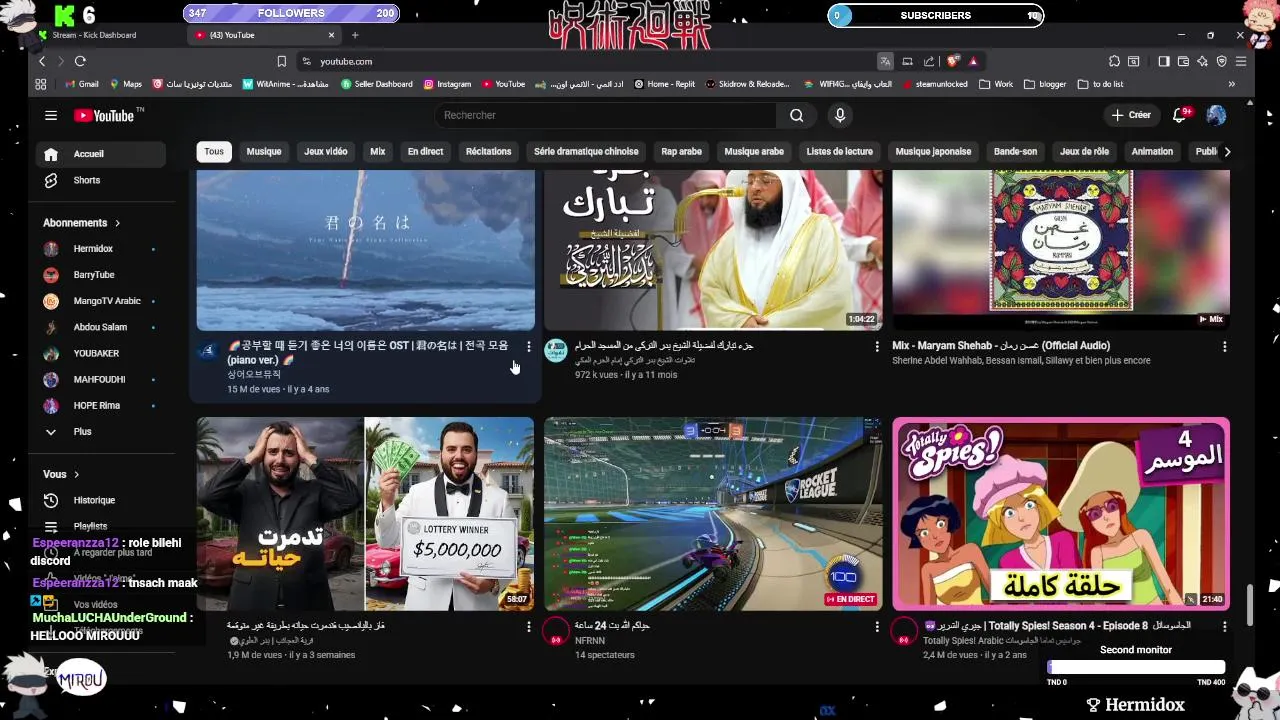Open browser main menu icon
The width and height of the screenshot is (1280, 720).
[1242, 61]
